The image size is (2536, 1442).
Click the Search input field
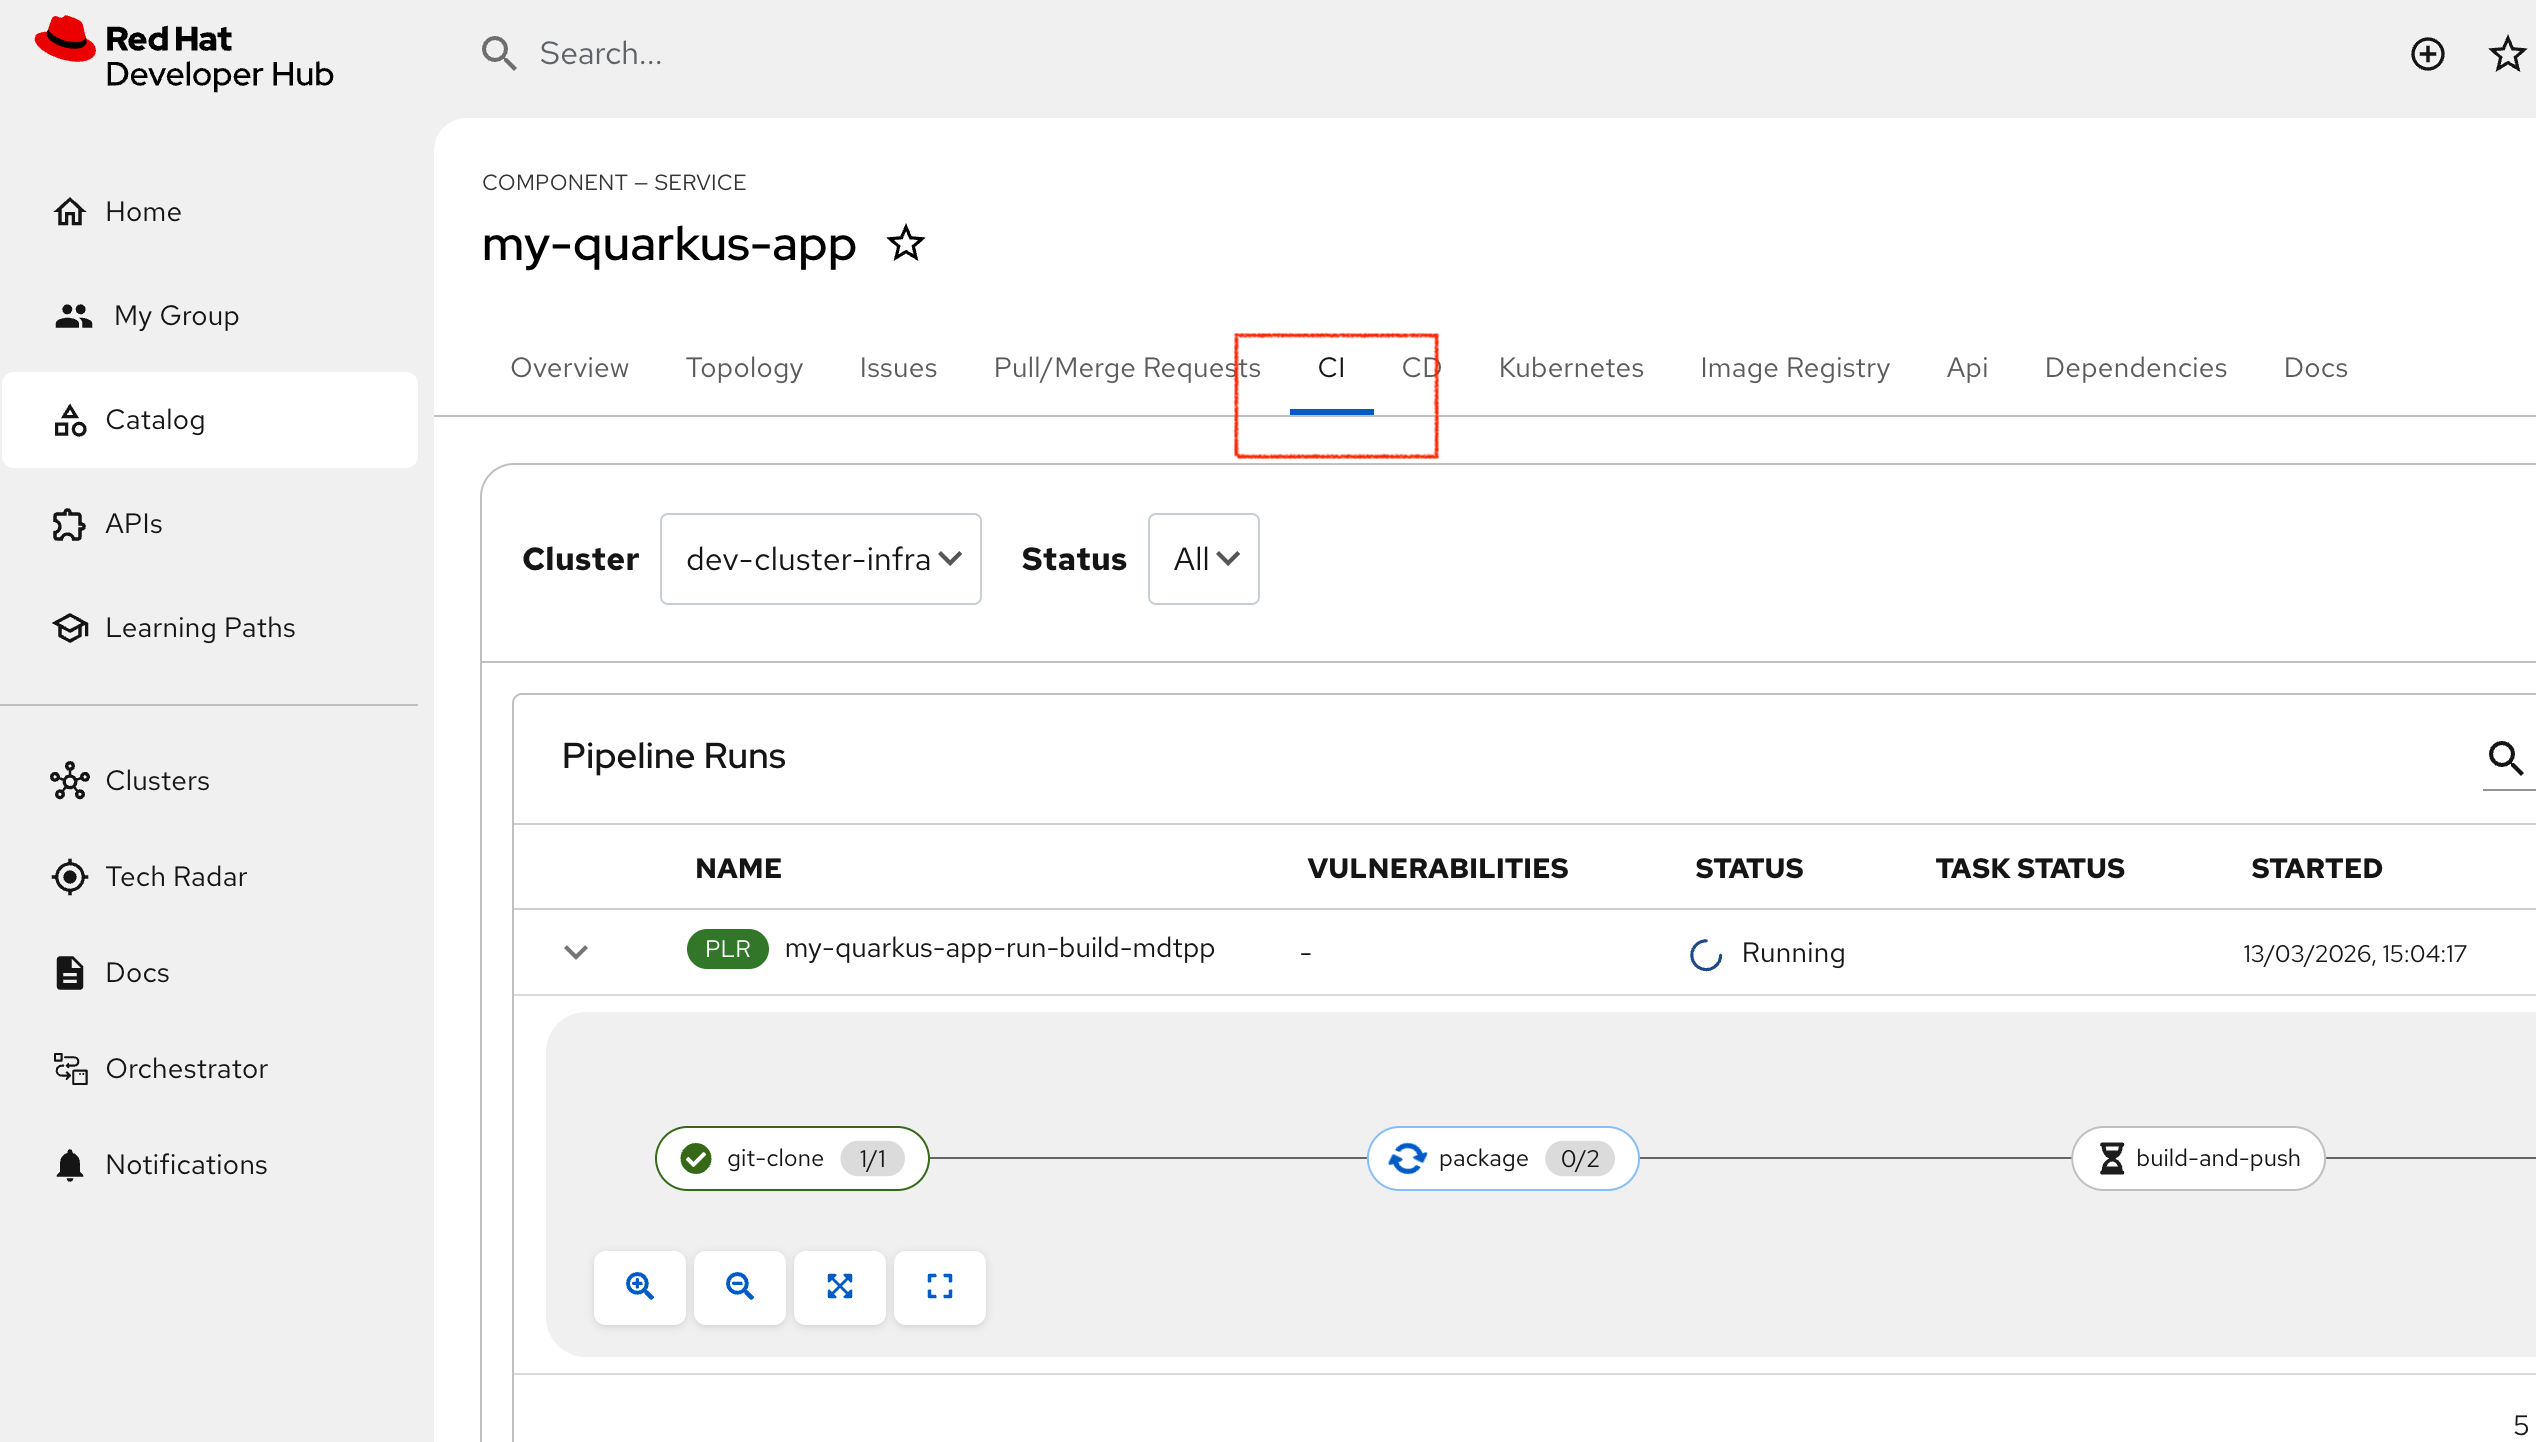(x=600, y=54)
